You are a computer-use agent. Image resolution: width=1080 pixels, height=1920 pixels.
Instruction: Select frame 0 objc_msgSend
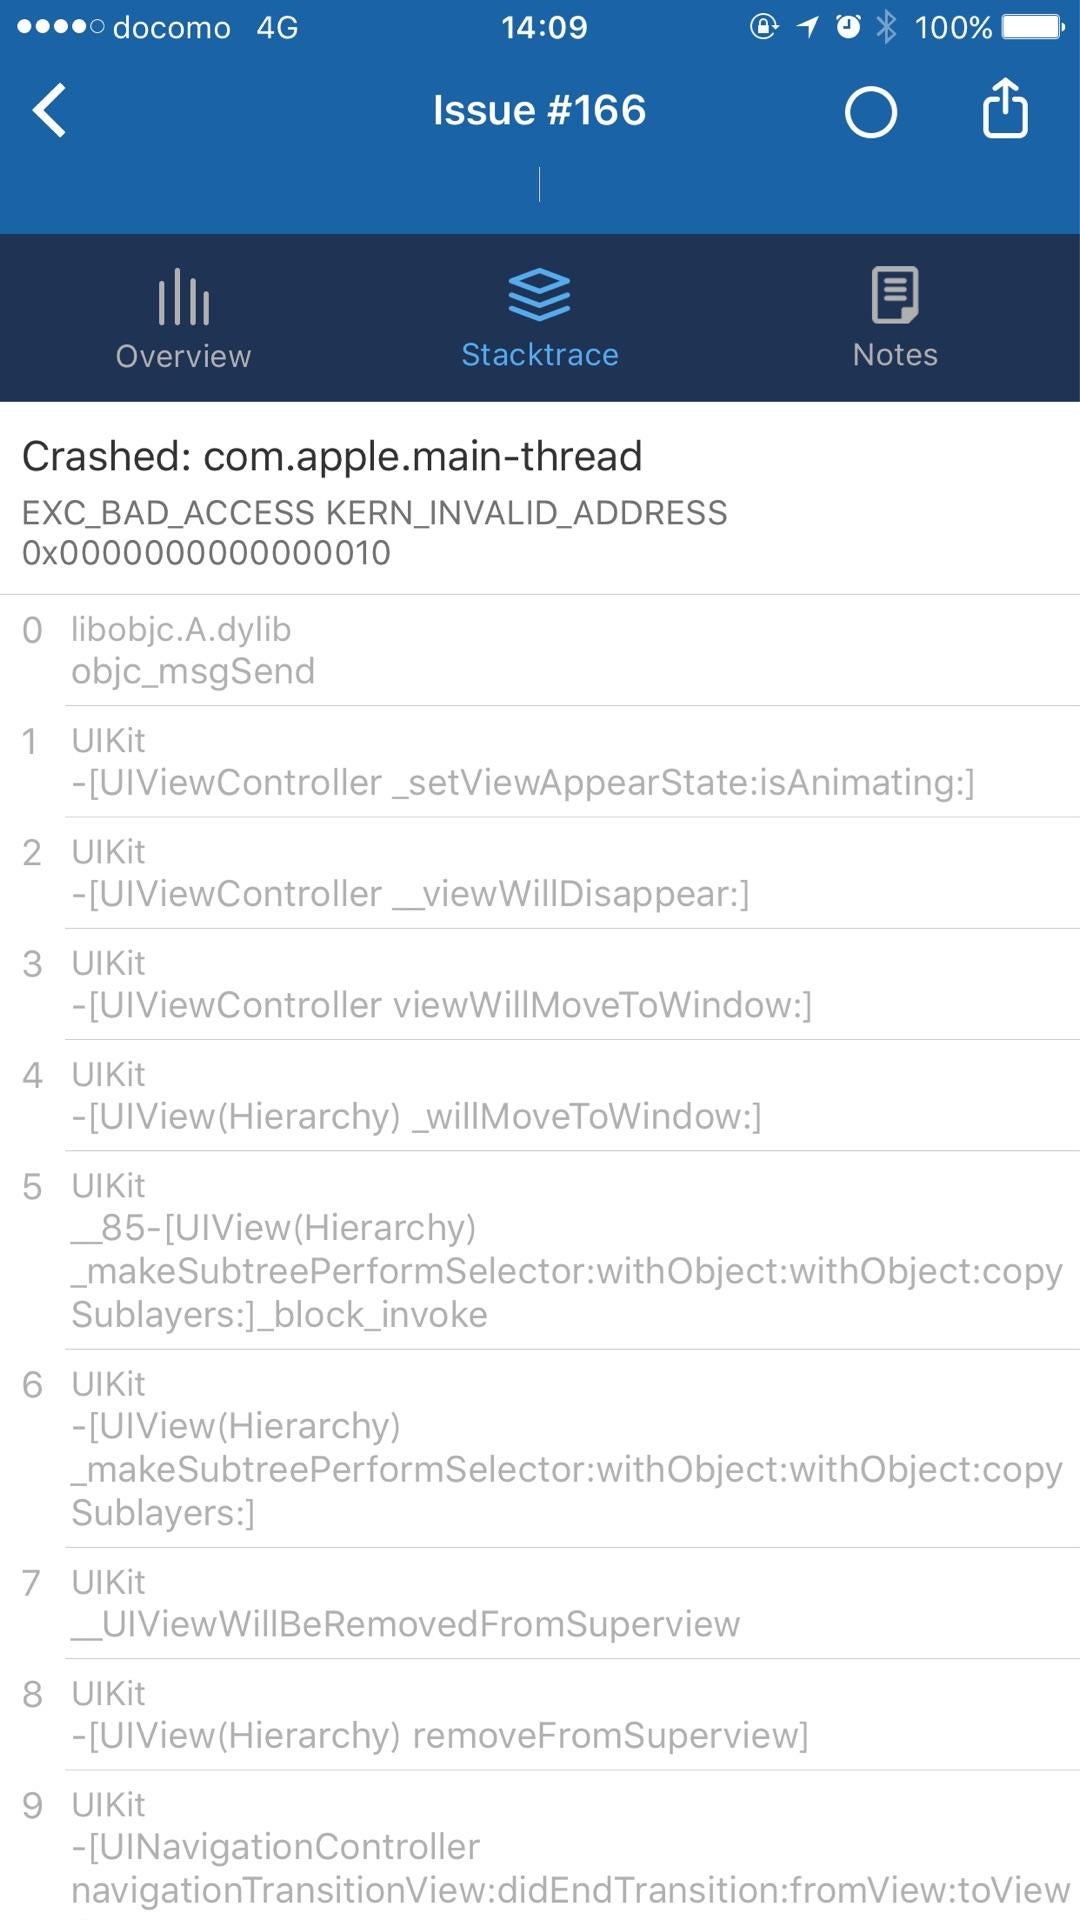(540, 650)
